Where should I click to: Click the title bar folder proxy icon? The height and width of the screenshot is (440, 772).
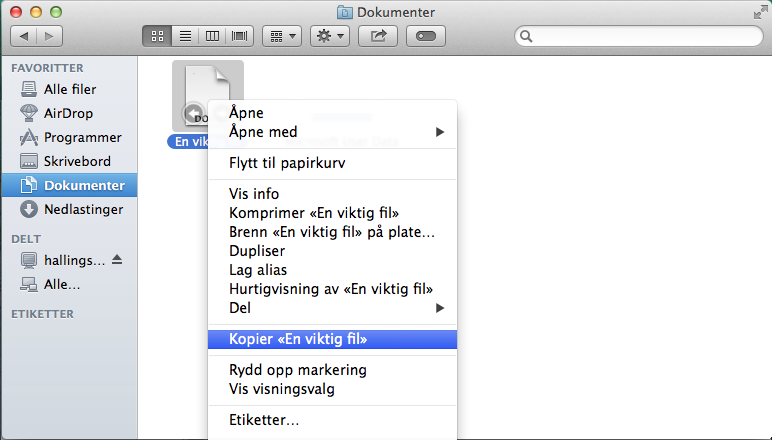345,12
